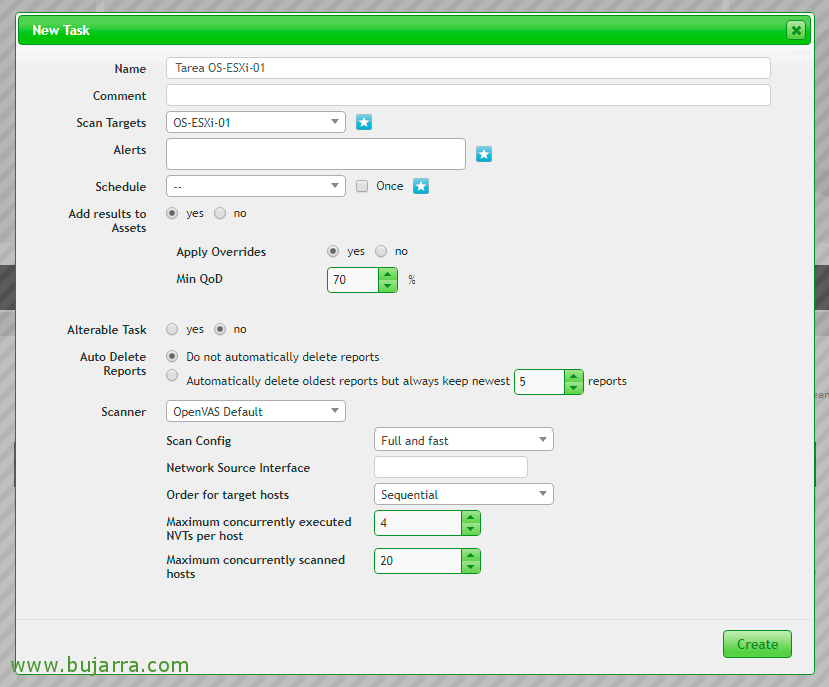Click inside the Alerts list box
829x687 pixels.
point(316,154)
